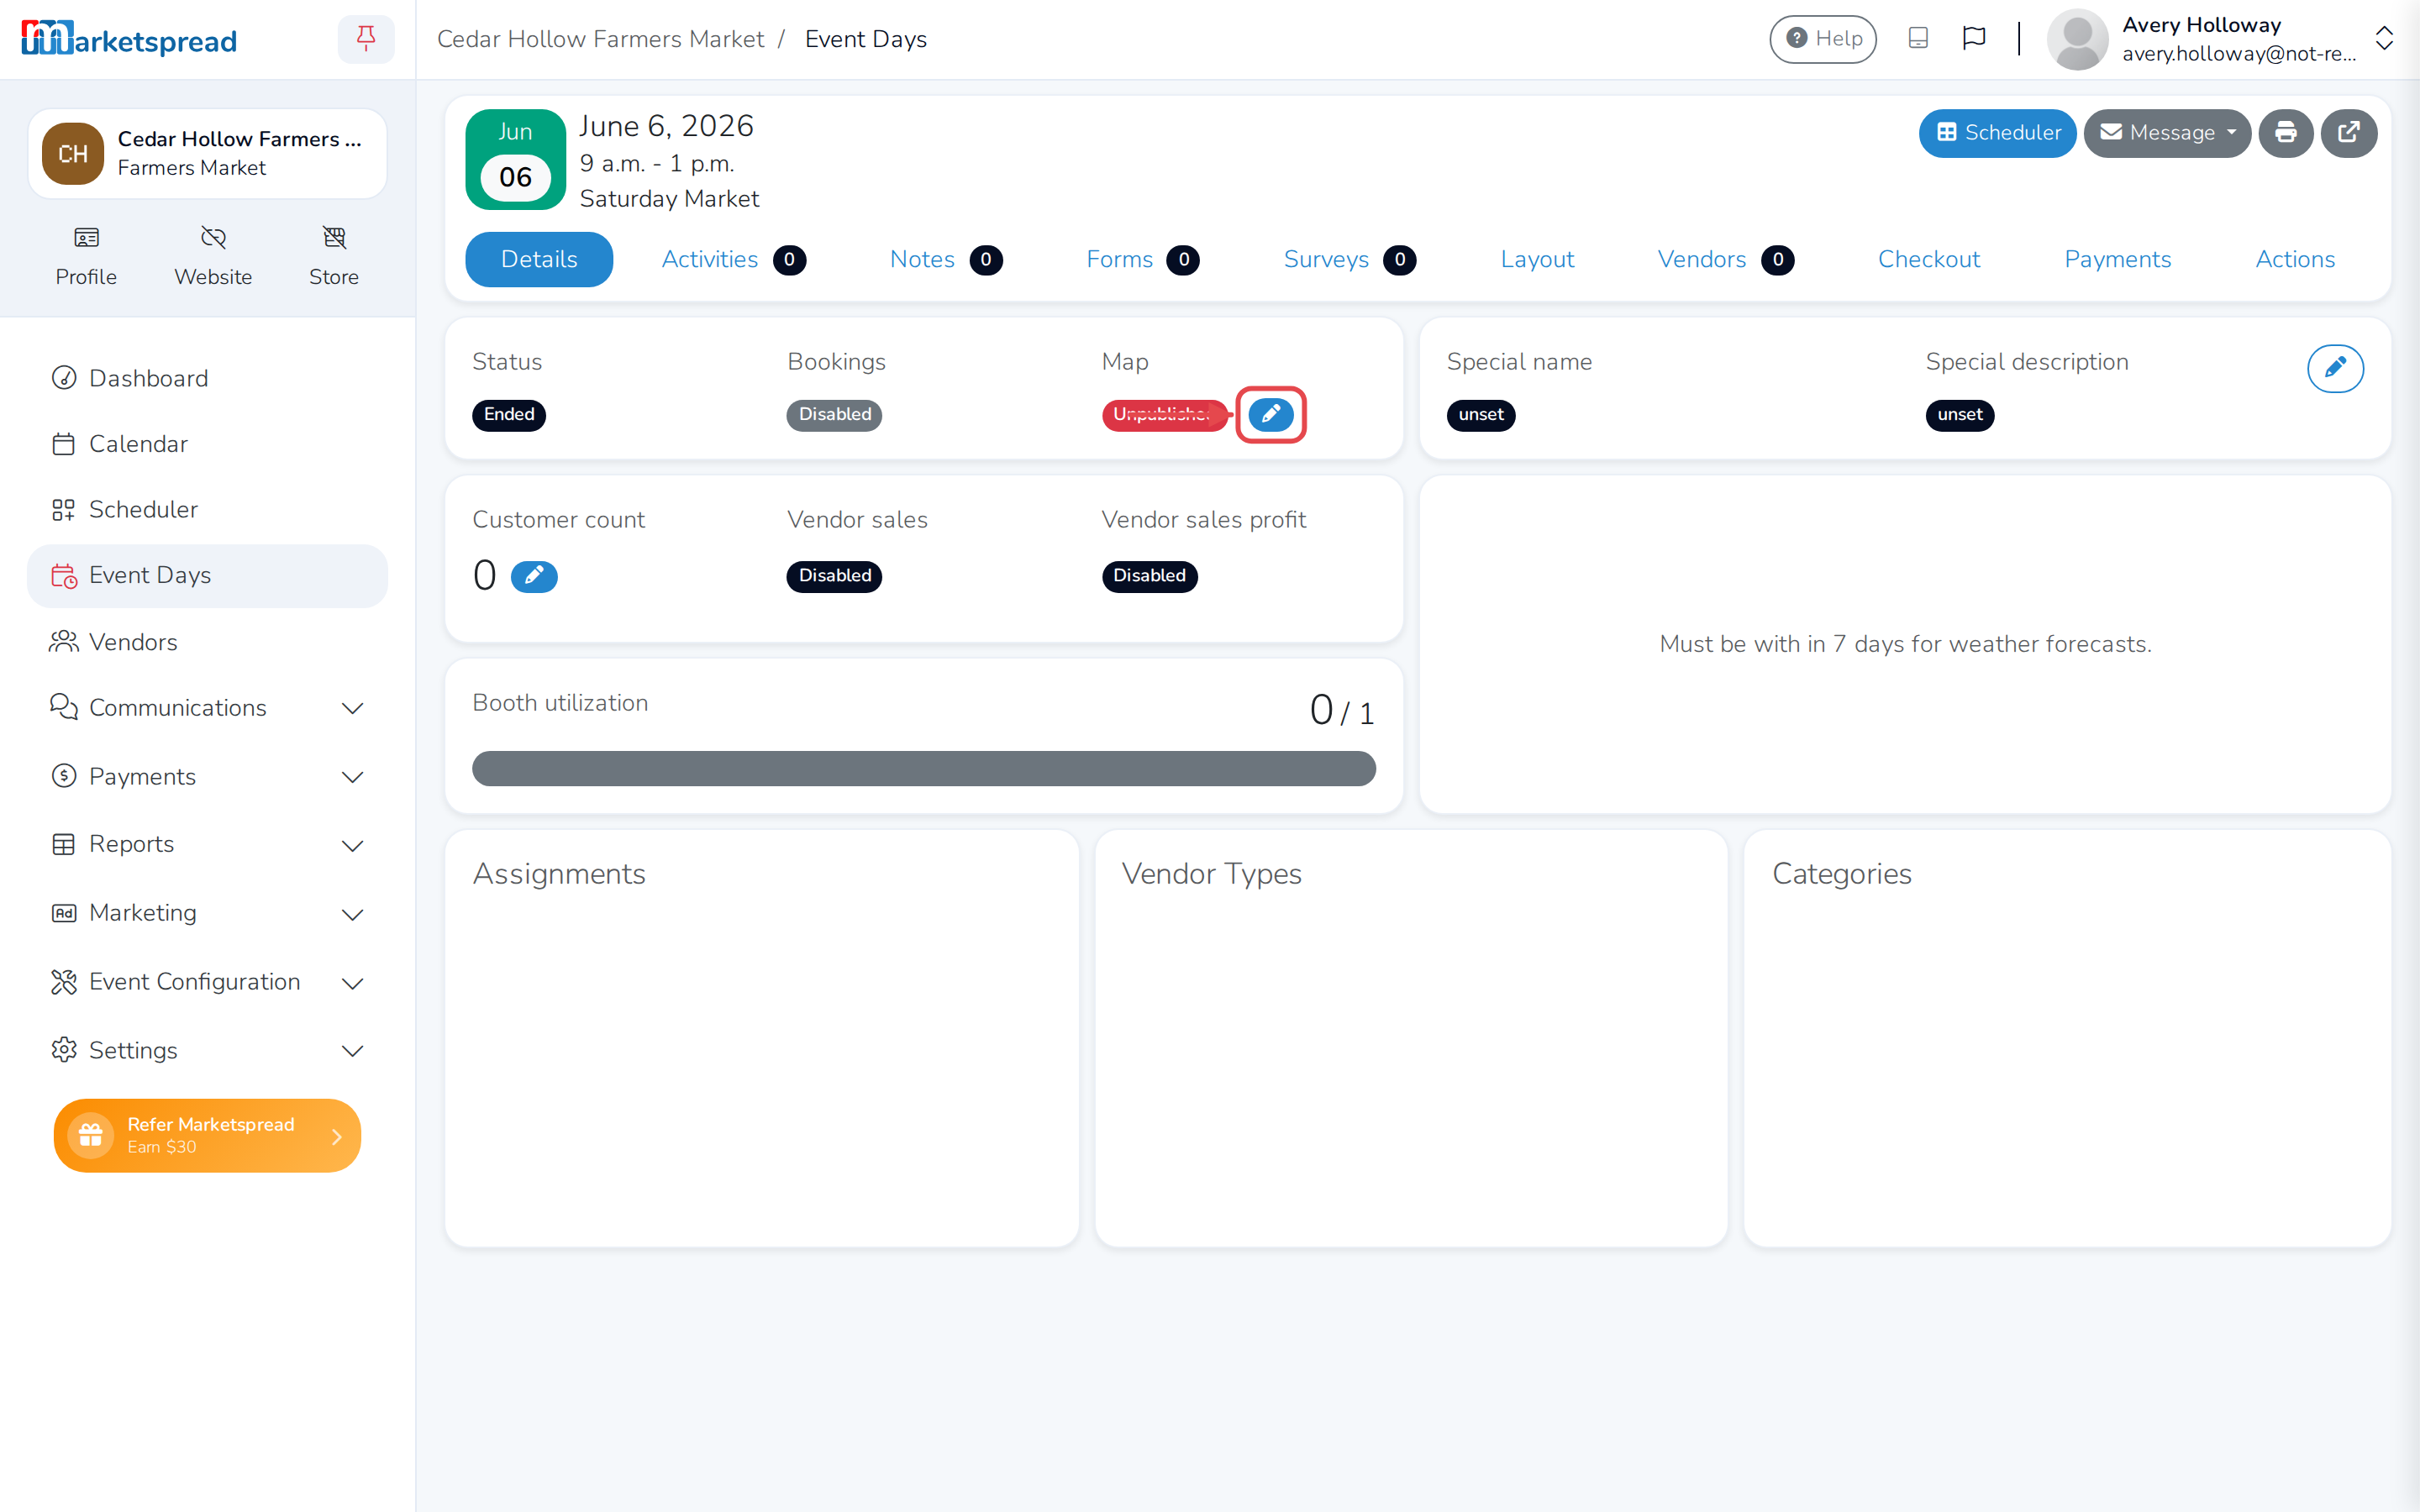Viewport: 2420px width, 1512px height.
Task: Switch to the Activities tab
Action: tap(733, 260)
